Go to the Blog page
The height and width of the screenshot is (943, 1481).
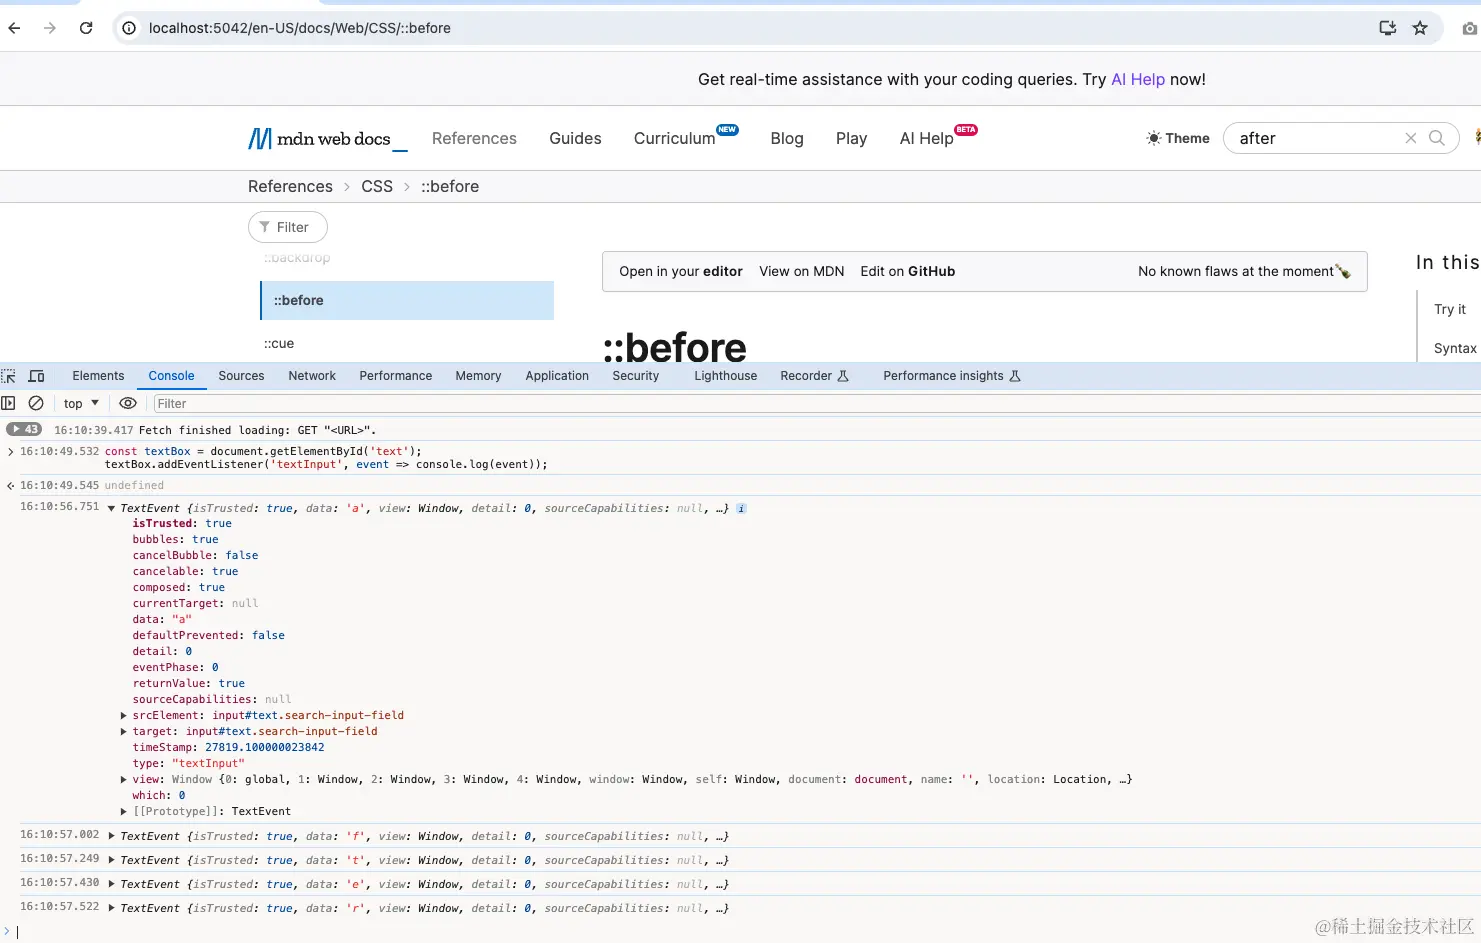(x=787, y=139)
